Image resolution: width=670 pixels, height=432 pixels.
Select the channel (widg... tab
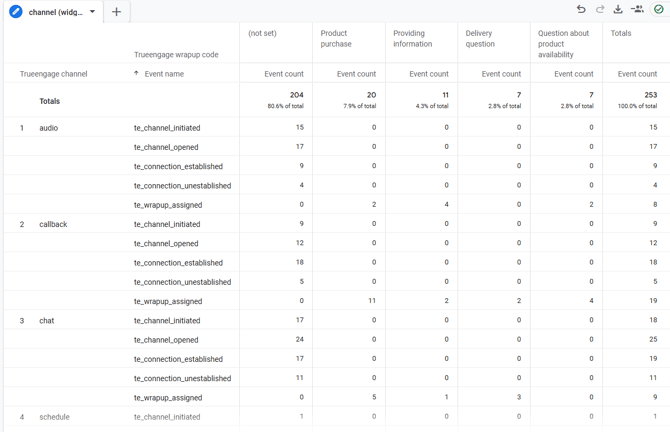coord(57,12)
